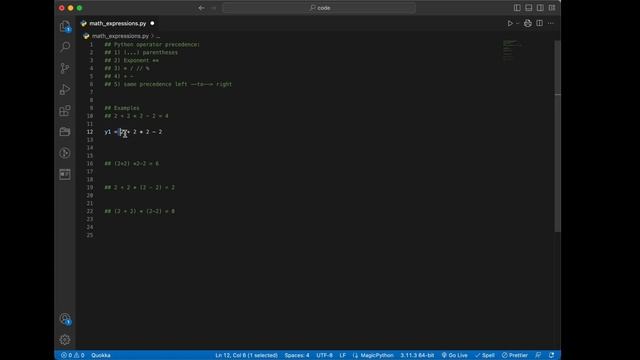Open the Extensions view
Viewport: 640px width, 360px height.
(65, 111)
